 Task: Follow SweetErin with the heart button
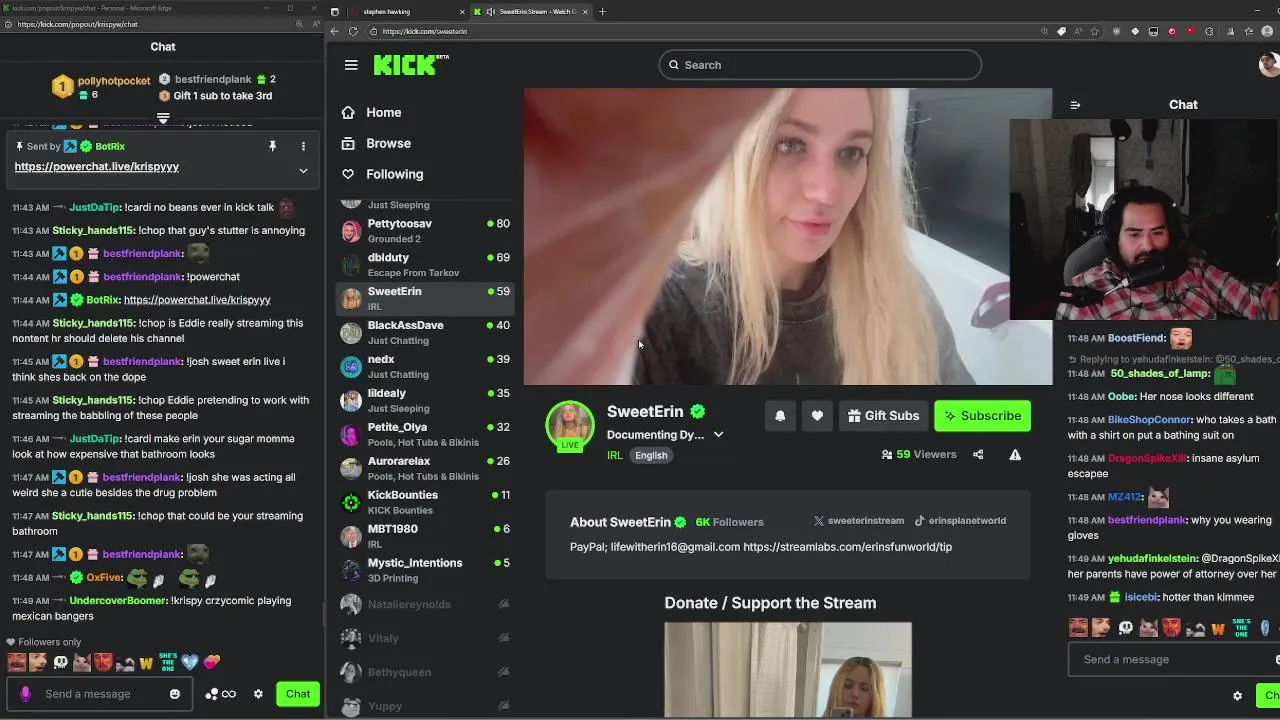point(817,416)
